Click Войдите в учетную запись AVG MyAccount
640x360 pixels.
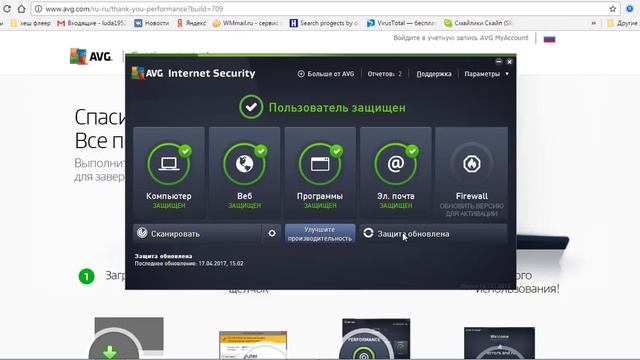(461, 38)
